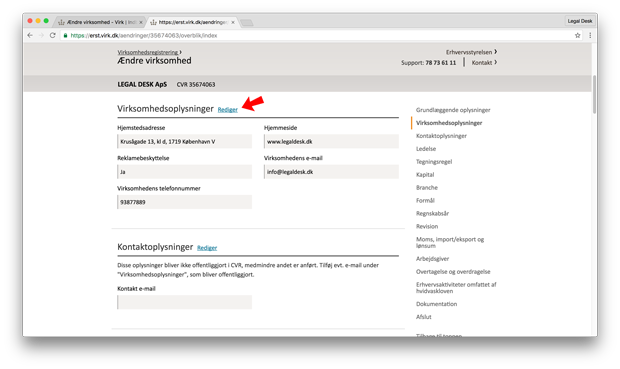
Task: Open Branche in sidebar navigation
Action: (427, 187)
